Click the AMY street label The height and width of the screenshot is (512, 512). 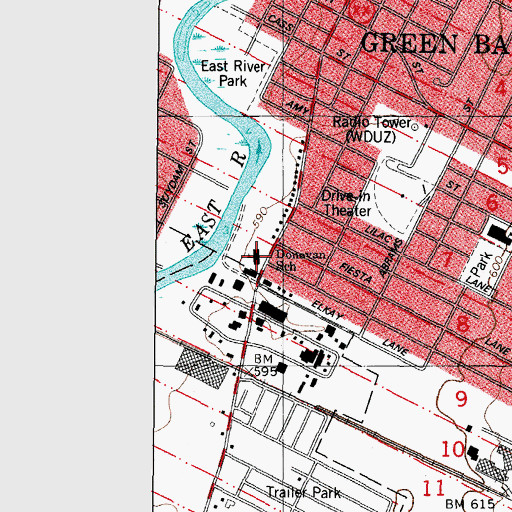click(x=298, y=108)
